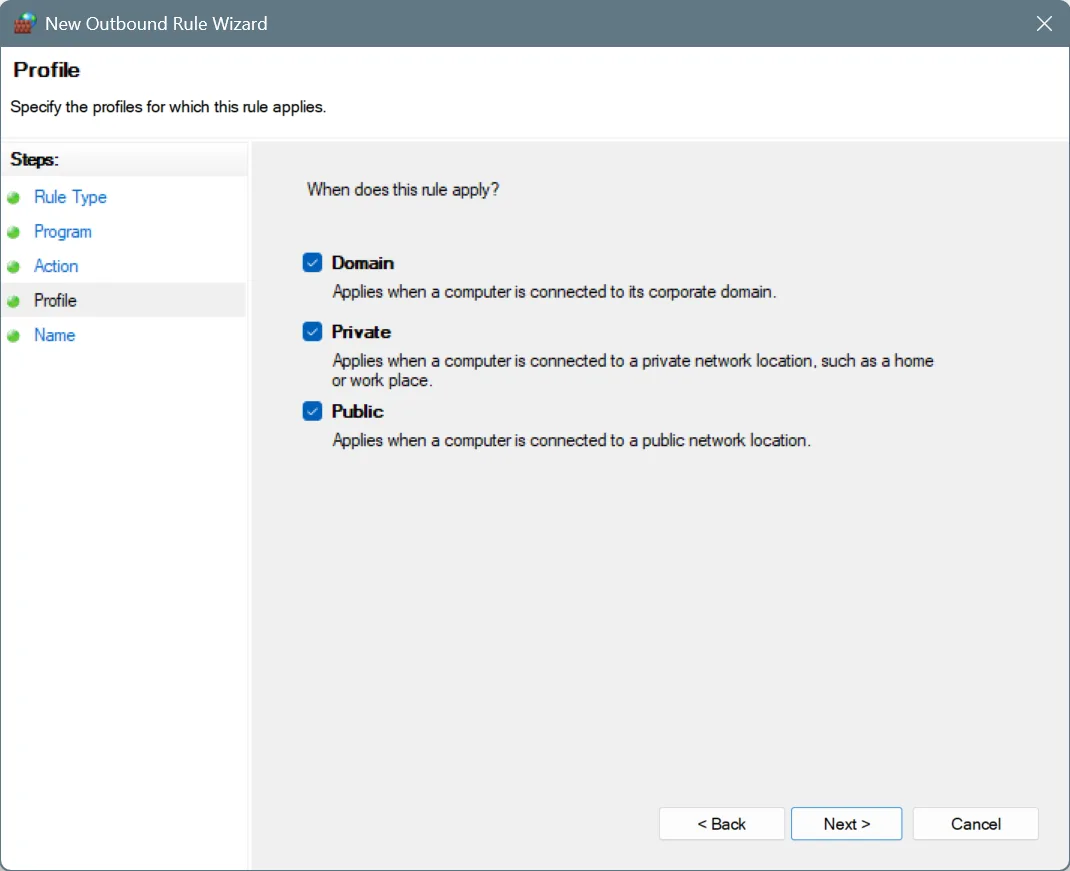Click the Public label text
This screenshot has height=871, width=1070.
click(358, 411)
